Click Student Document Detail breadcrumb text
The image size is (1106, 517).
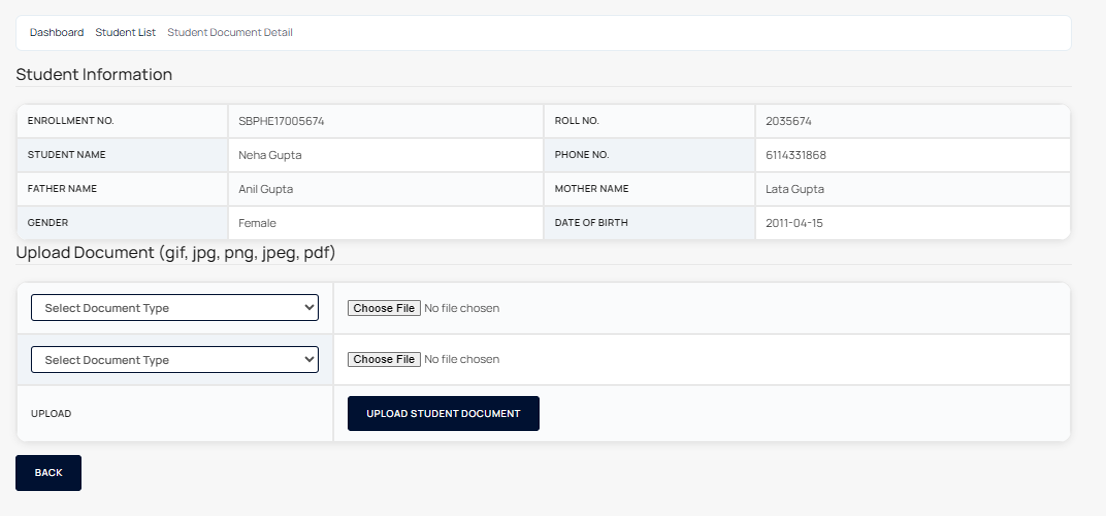230,32
